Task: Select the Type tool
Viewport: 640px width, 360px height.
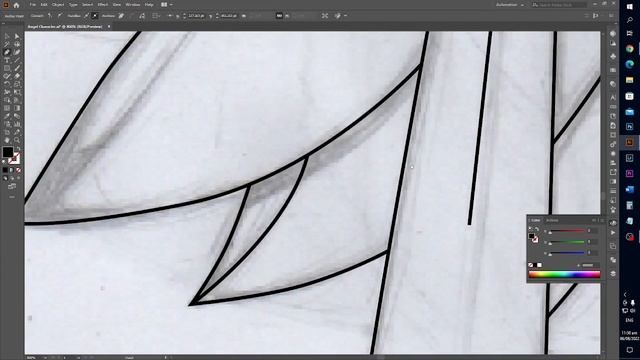Action: [x=7, y=60]
